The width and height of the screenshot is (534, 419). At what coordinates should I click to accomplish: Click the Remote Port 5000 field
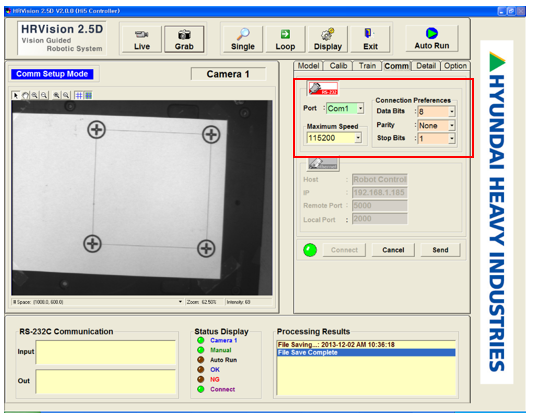(380, 205)
